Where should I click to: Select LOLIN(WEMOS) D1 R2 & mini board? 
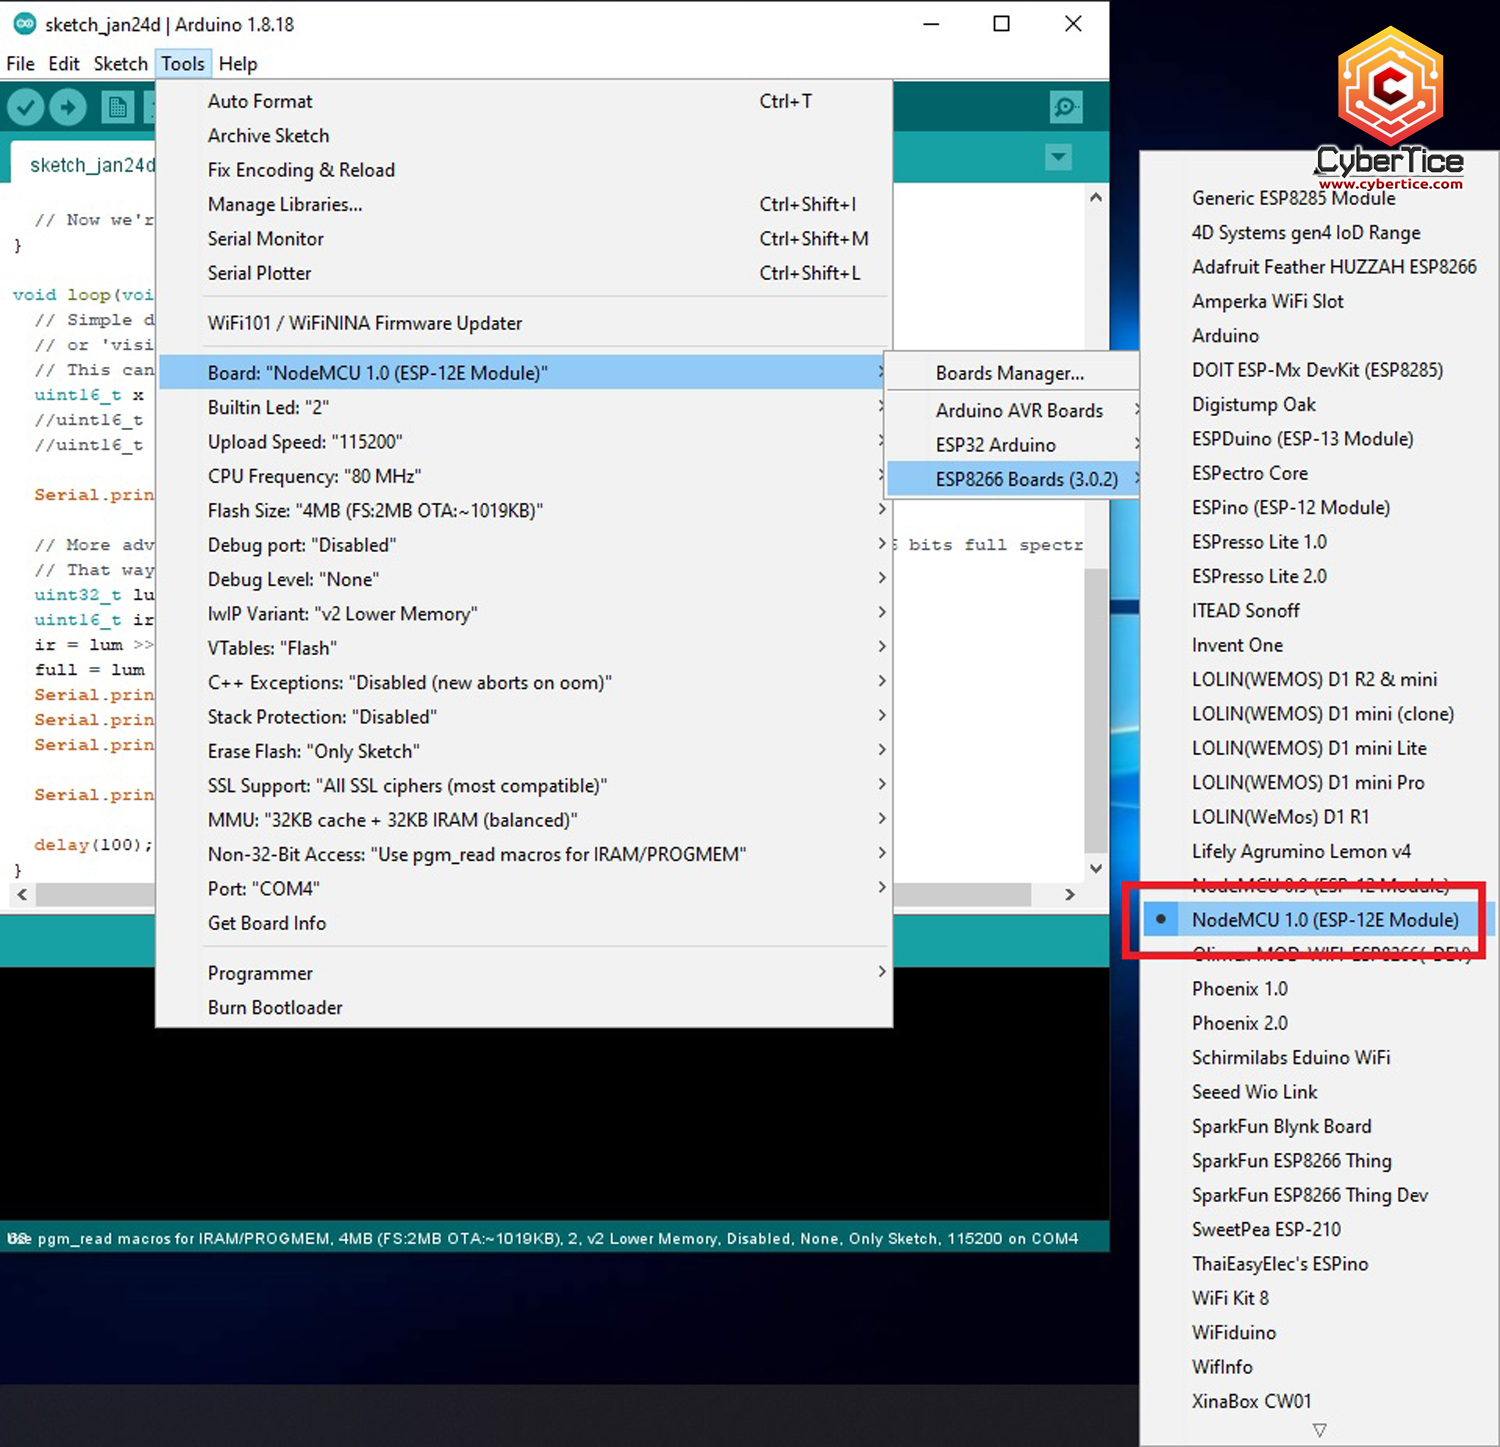tap(1314, 680)
